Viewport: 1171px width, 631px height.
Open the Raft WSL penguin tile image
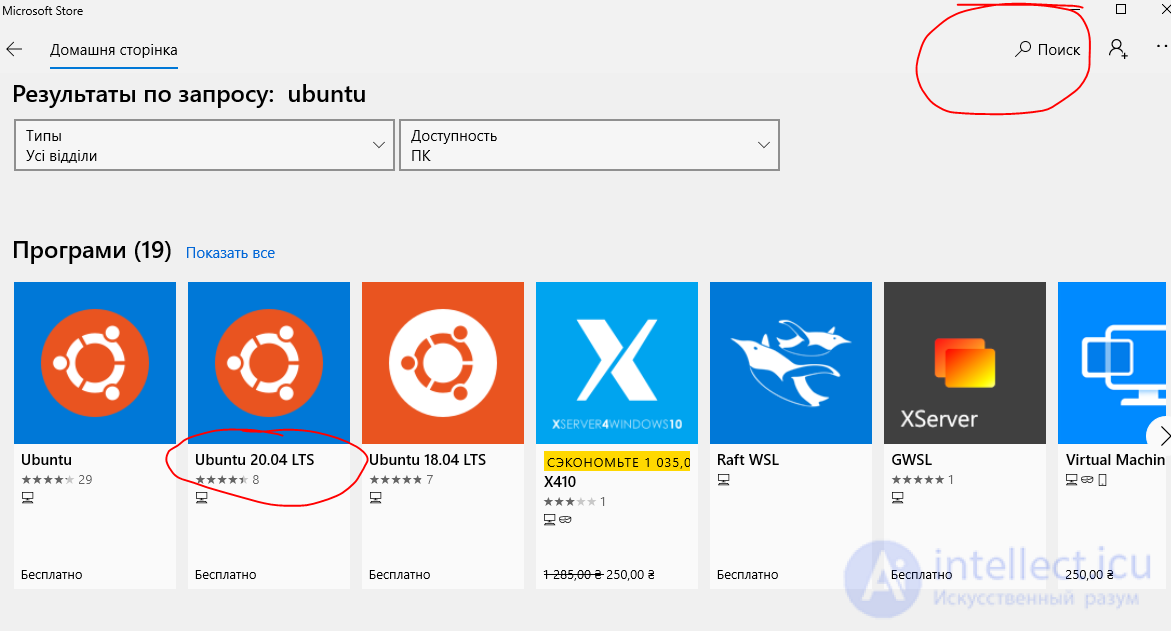[791, 363]
